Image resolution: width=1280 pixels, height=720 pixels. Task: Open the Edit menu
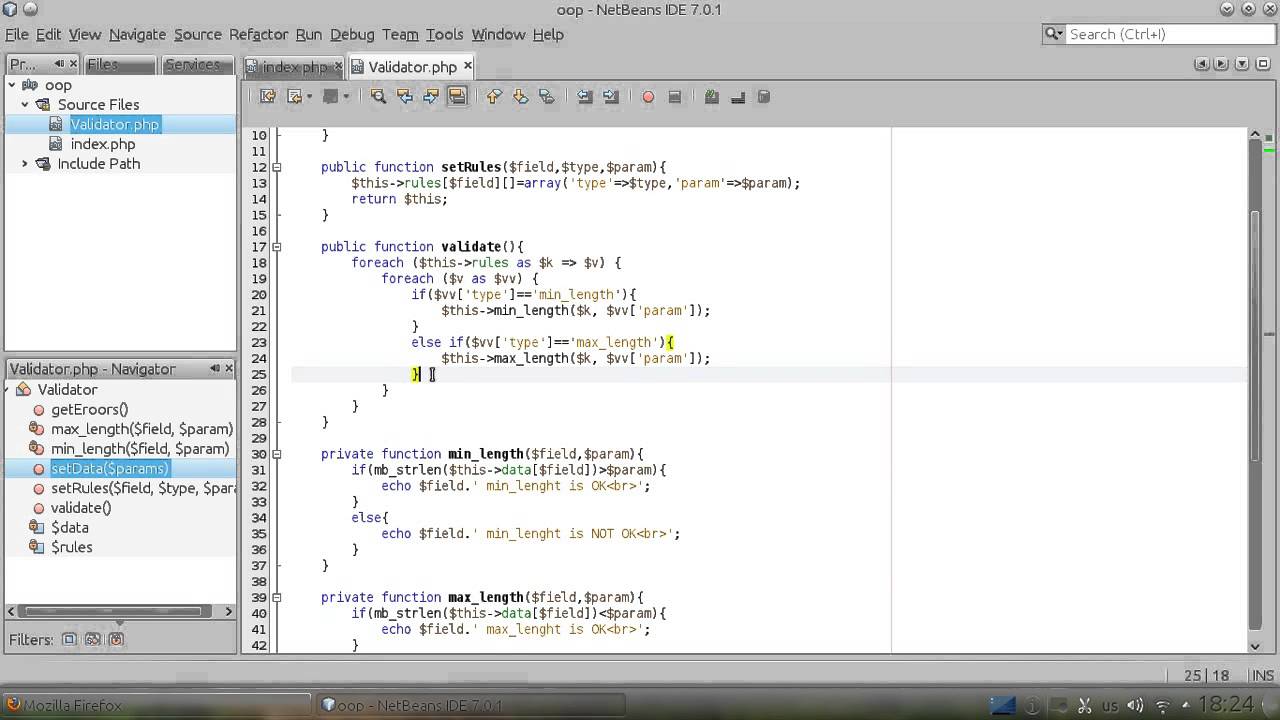[49, 34]
